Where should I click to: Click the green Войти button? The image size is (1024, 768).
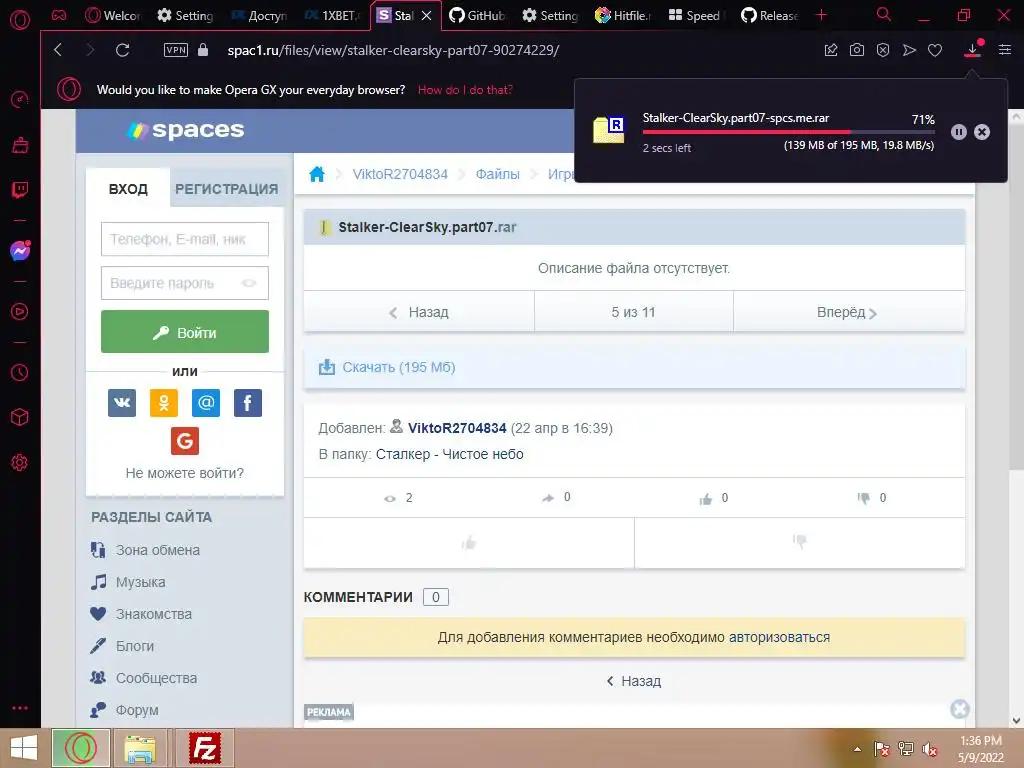pyautogui.click(x=185, y=332)
